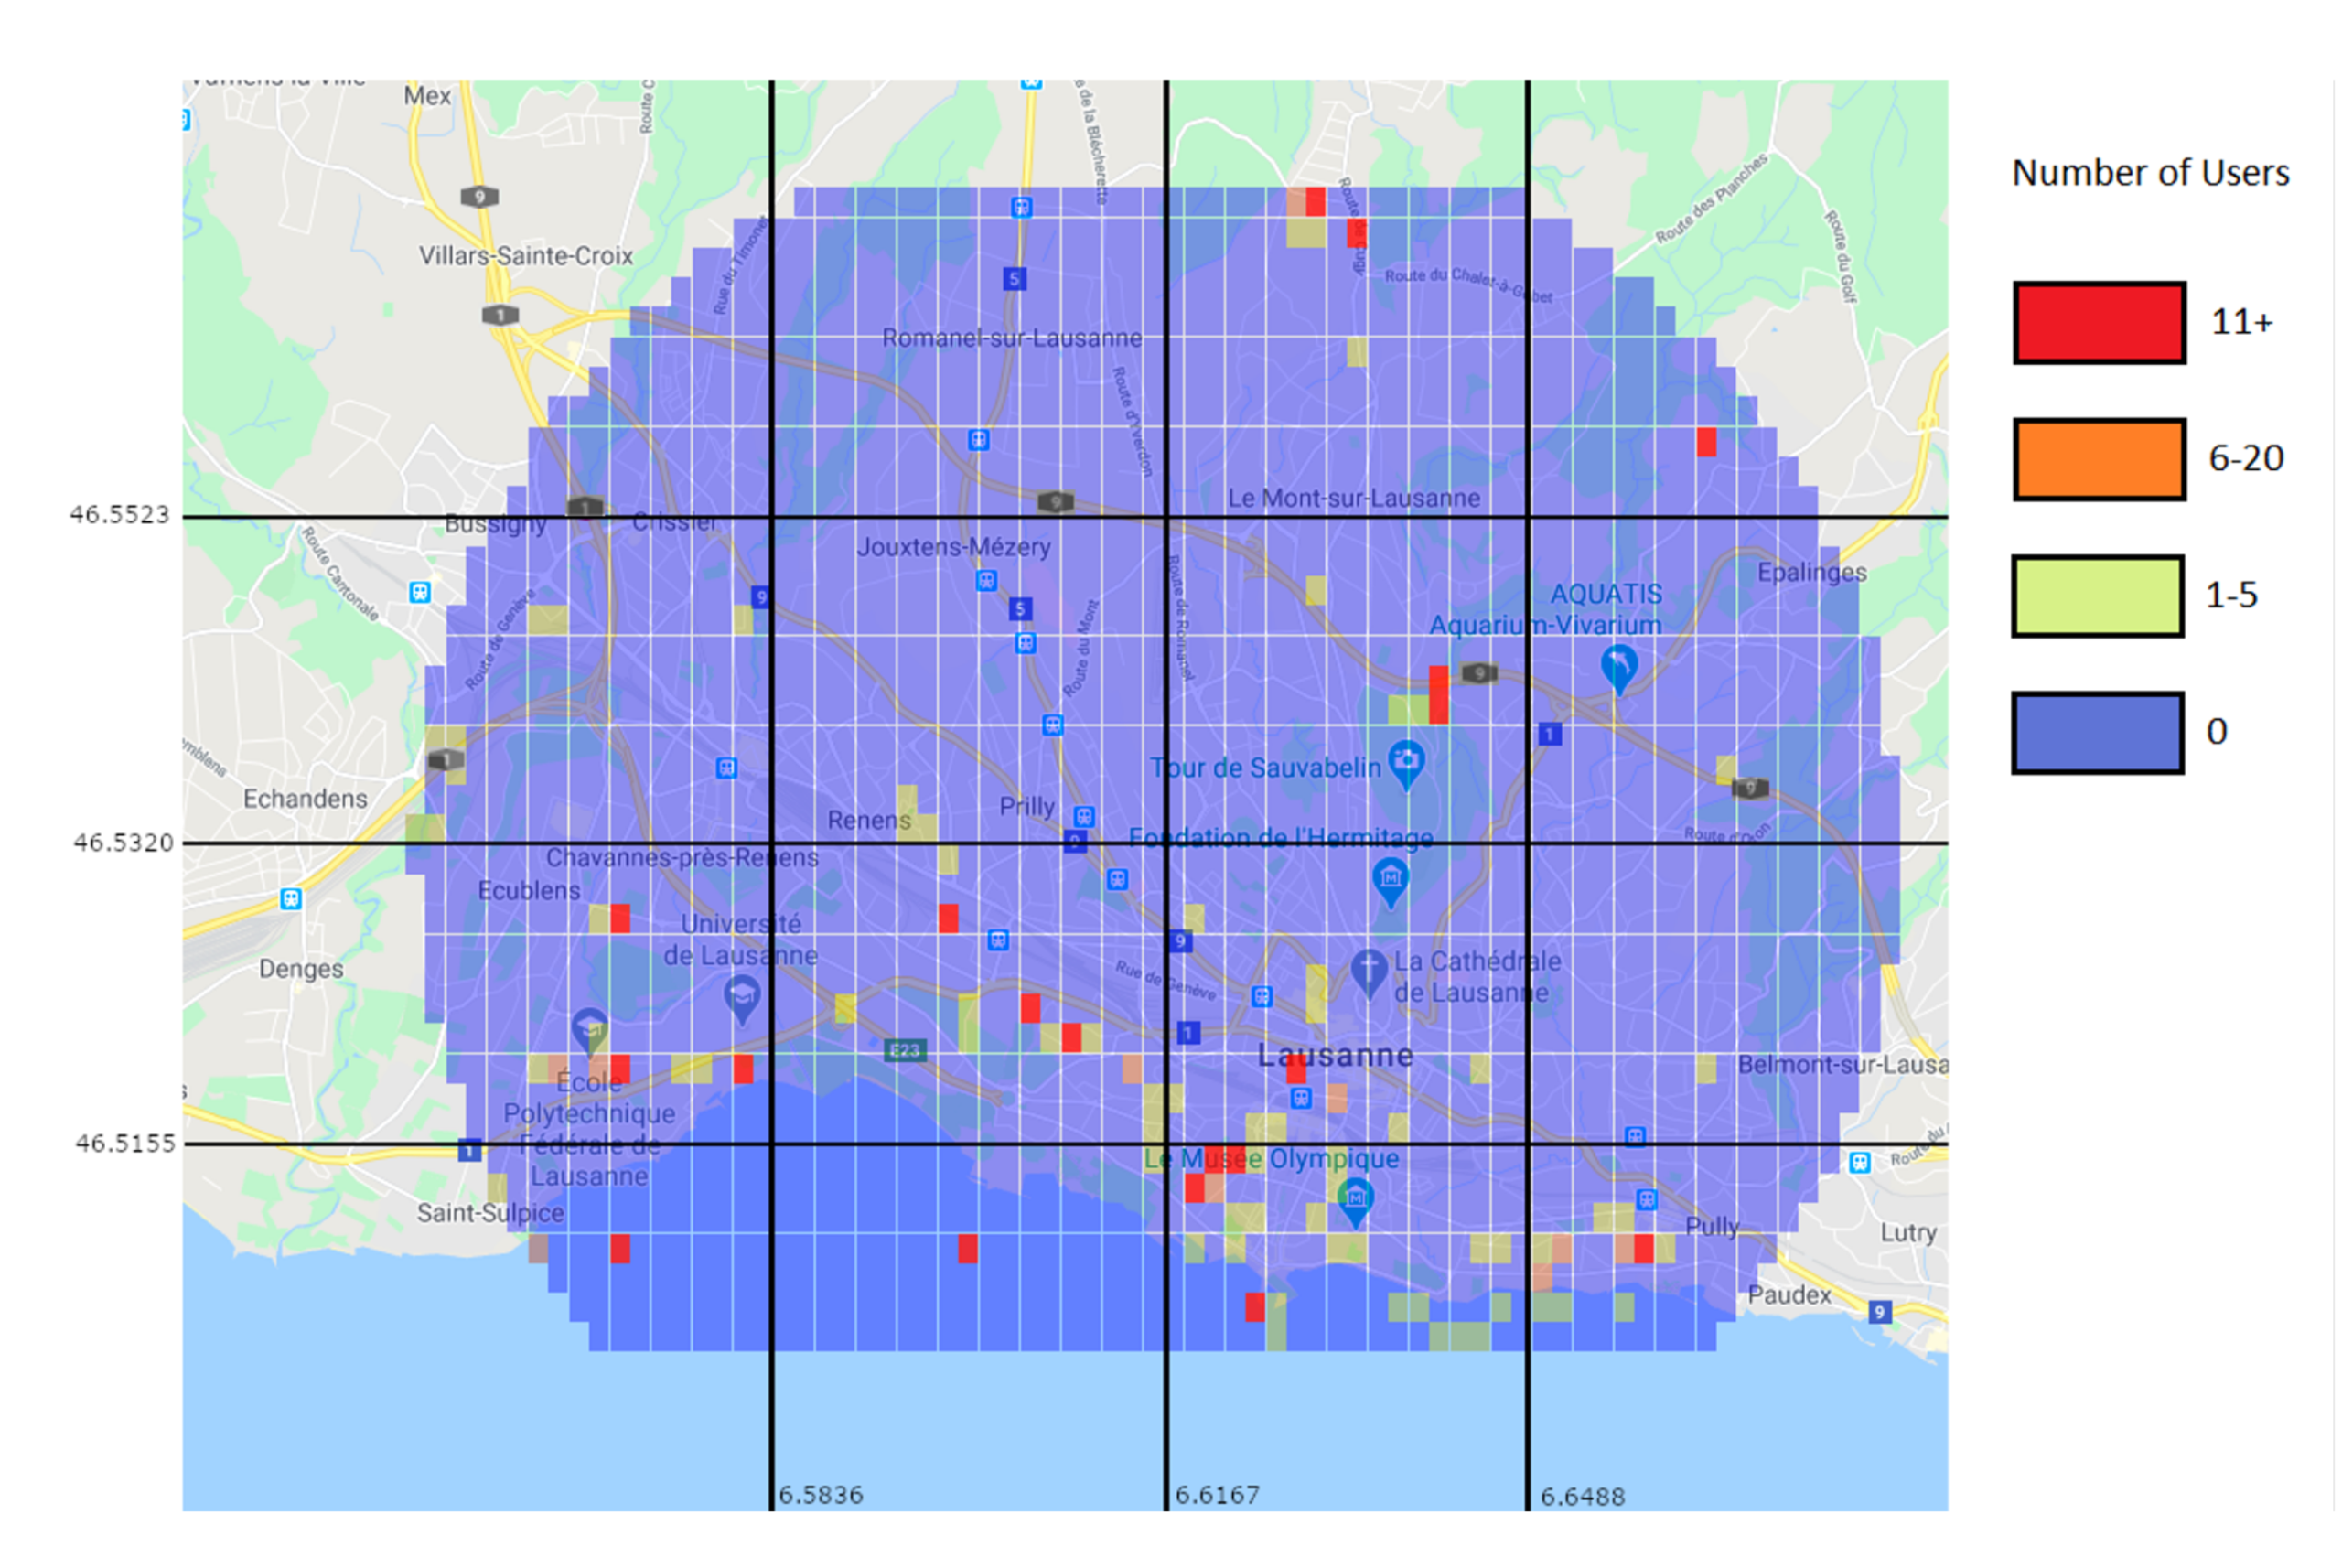Click the Tour de Sauvabelin camera pin
Image resolution: width=2342 pixels, height=1568 pixels.
(1406, 762)
